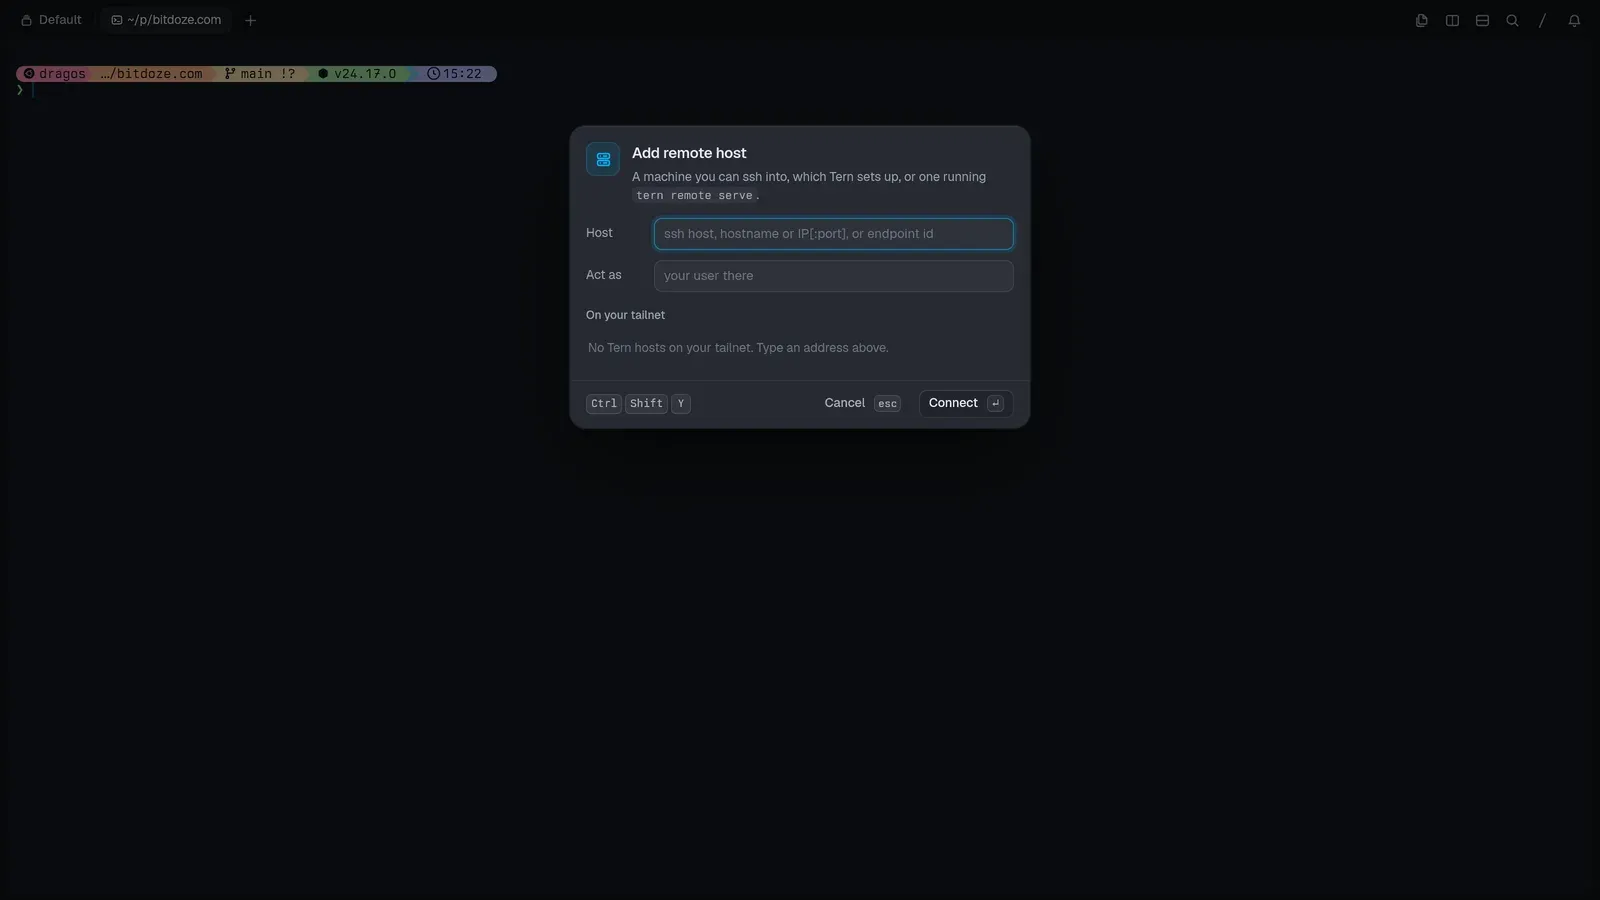Click 'No Tern hosts on your tailnet' message

coord(738,348)
